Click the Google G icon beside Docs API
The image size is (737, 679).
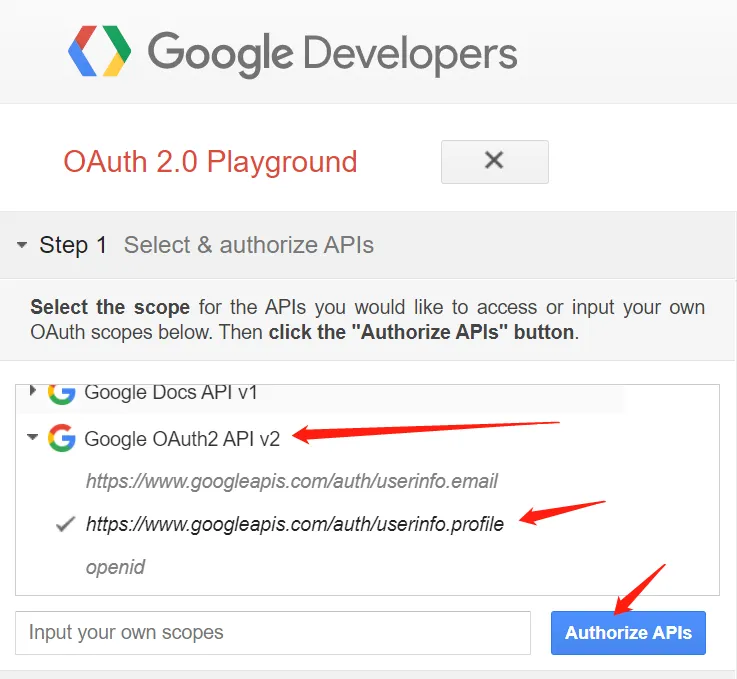(62, 394)
